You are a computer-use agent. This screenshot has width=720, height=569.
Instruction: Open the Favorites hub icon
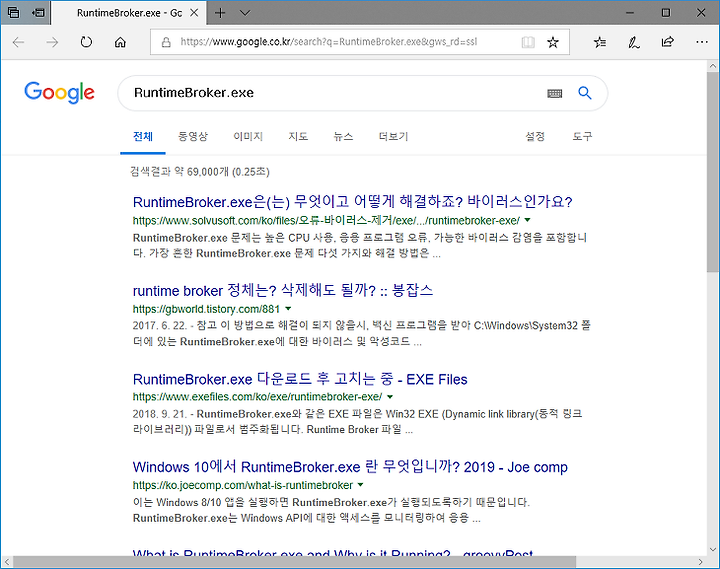point(600,42)
